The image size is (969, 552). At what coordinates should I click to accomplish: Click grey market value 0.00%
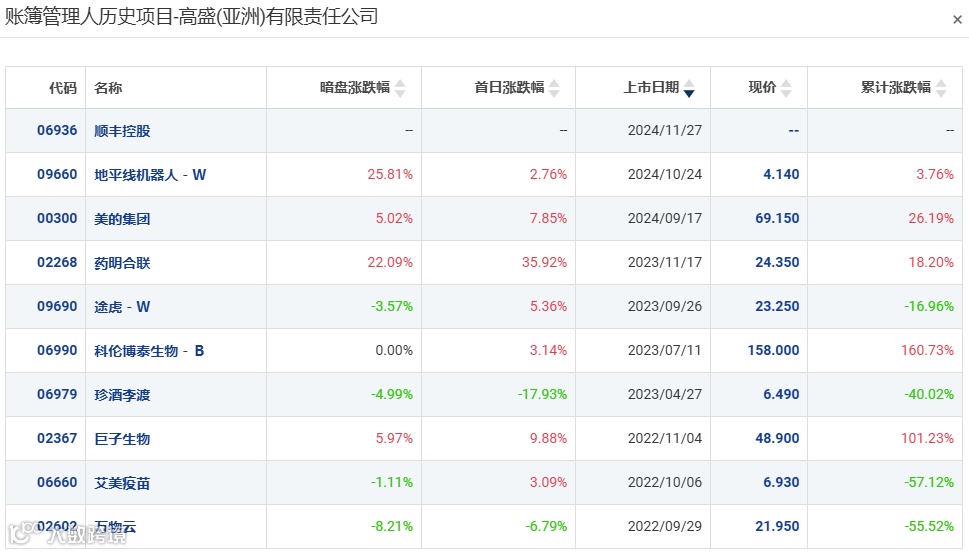click(x=394, y=350)
